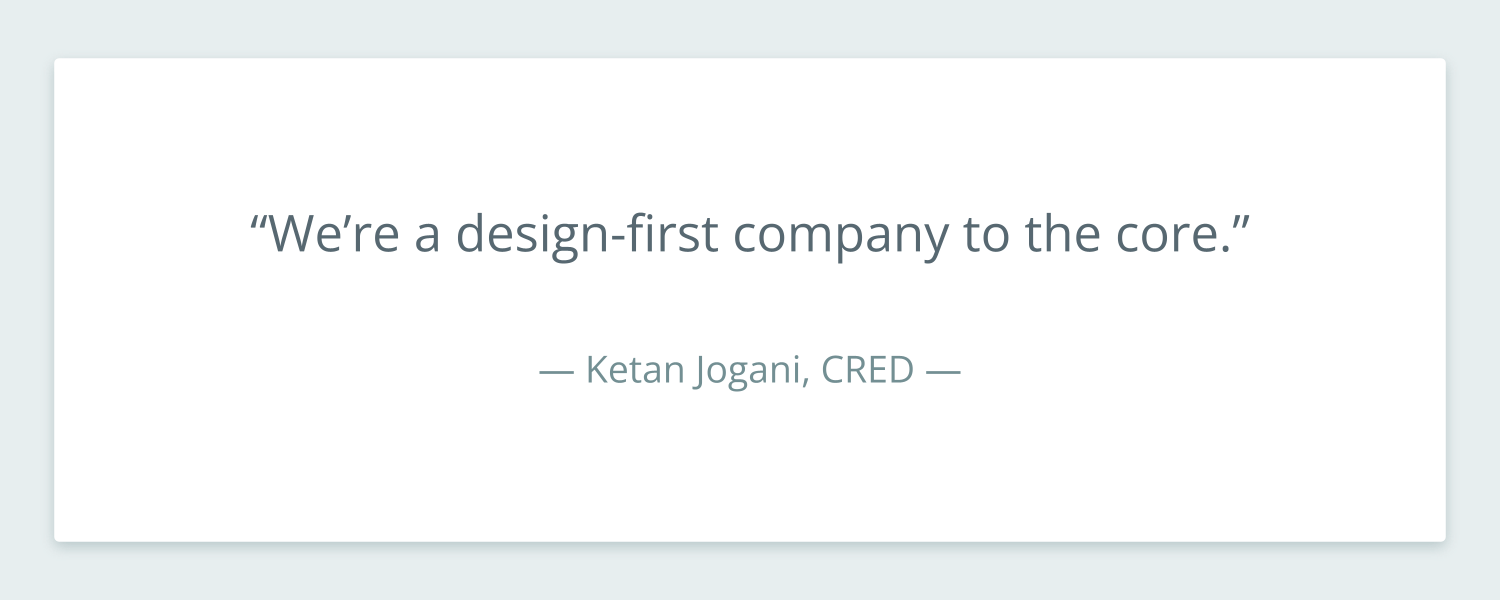This screenshot has height=600, width=1500.
Task: Click the opening quotation mark
Action: pos(258,220)
